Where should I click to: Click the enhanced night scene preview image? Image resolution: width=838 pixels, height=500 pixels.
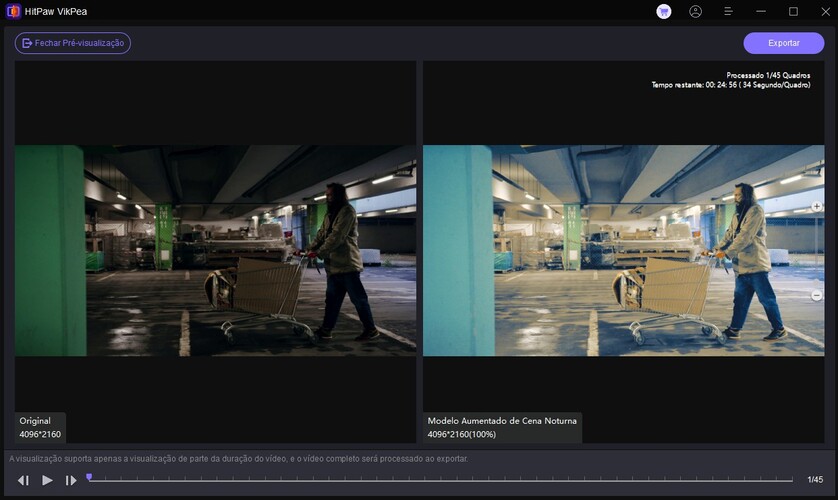pyautogui.click(x=623, y=250)
